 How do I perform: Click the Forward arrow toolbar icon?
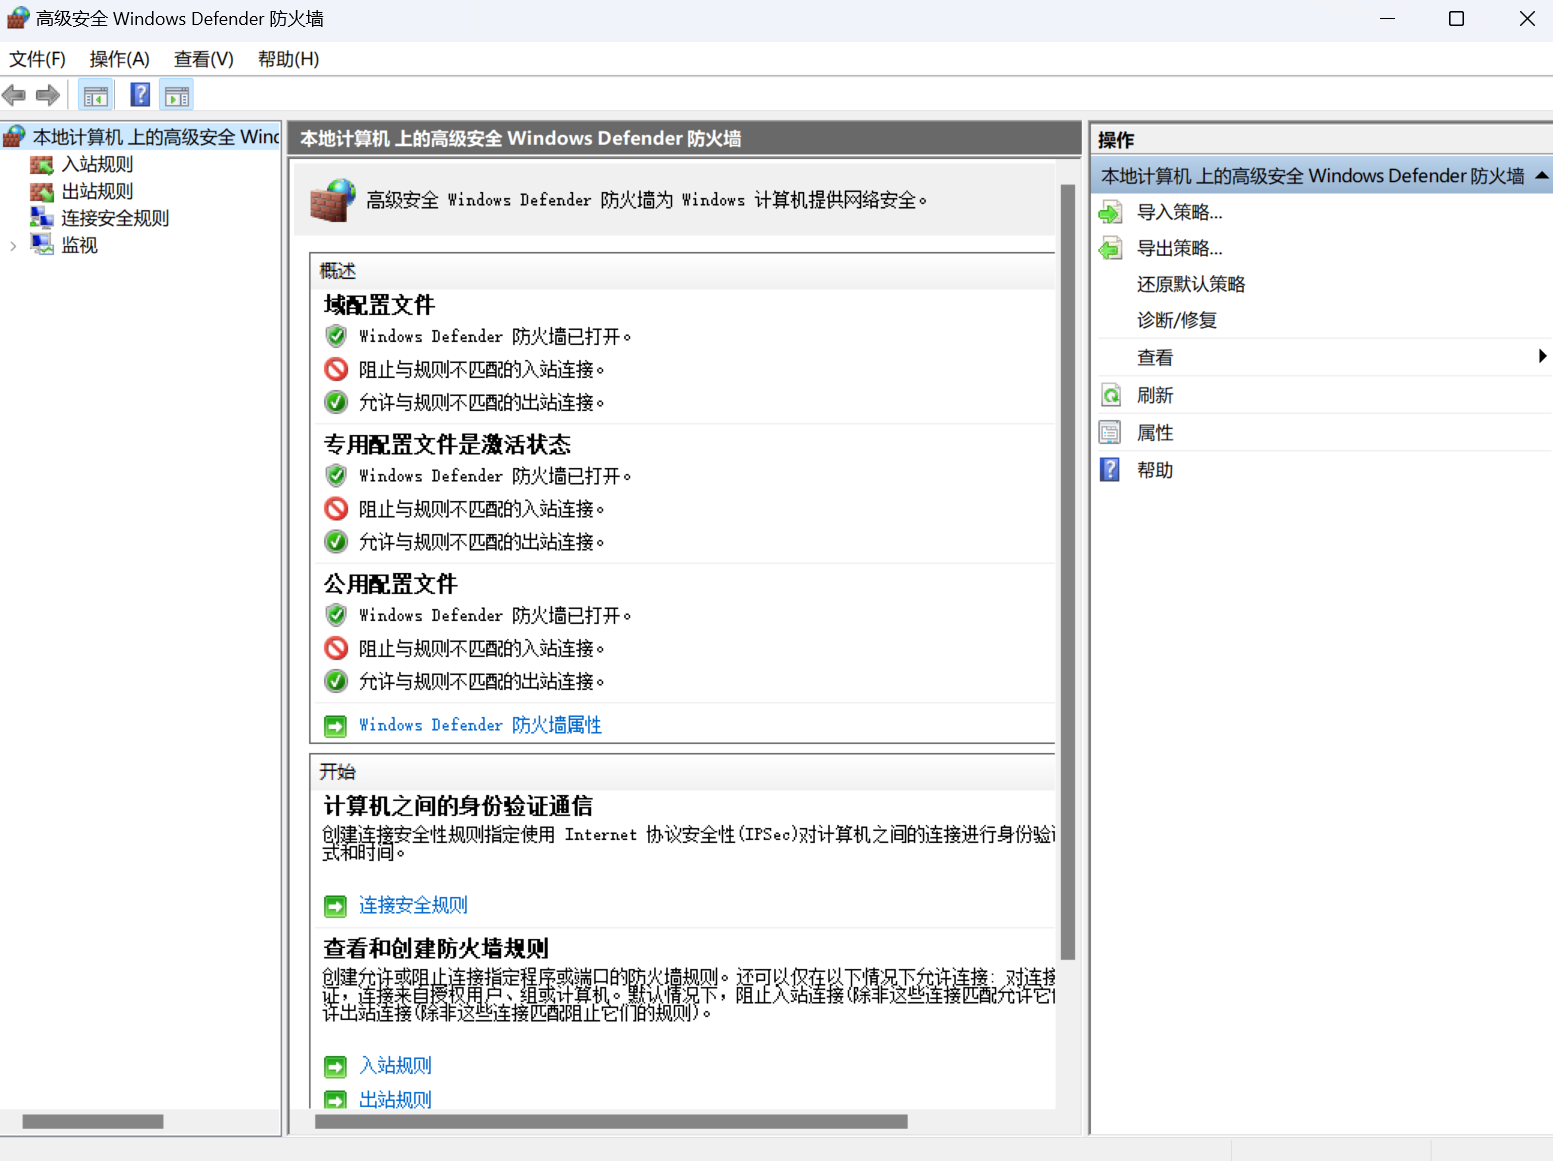(48, 96)
